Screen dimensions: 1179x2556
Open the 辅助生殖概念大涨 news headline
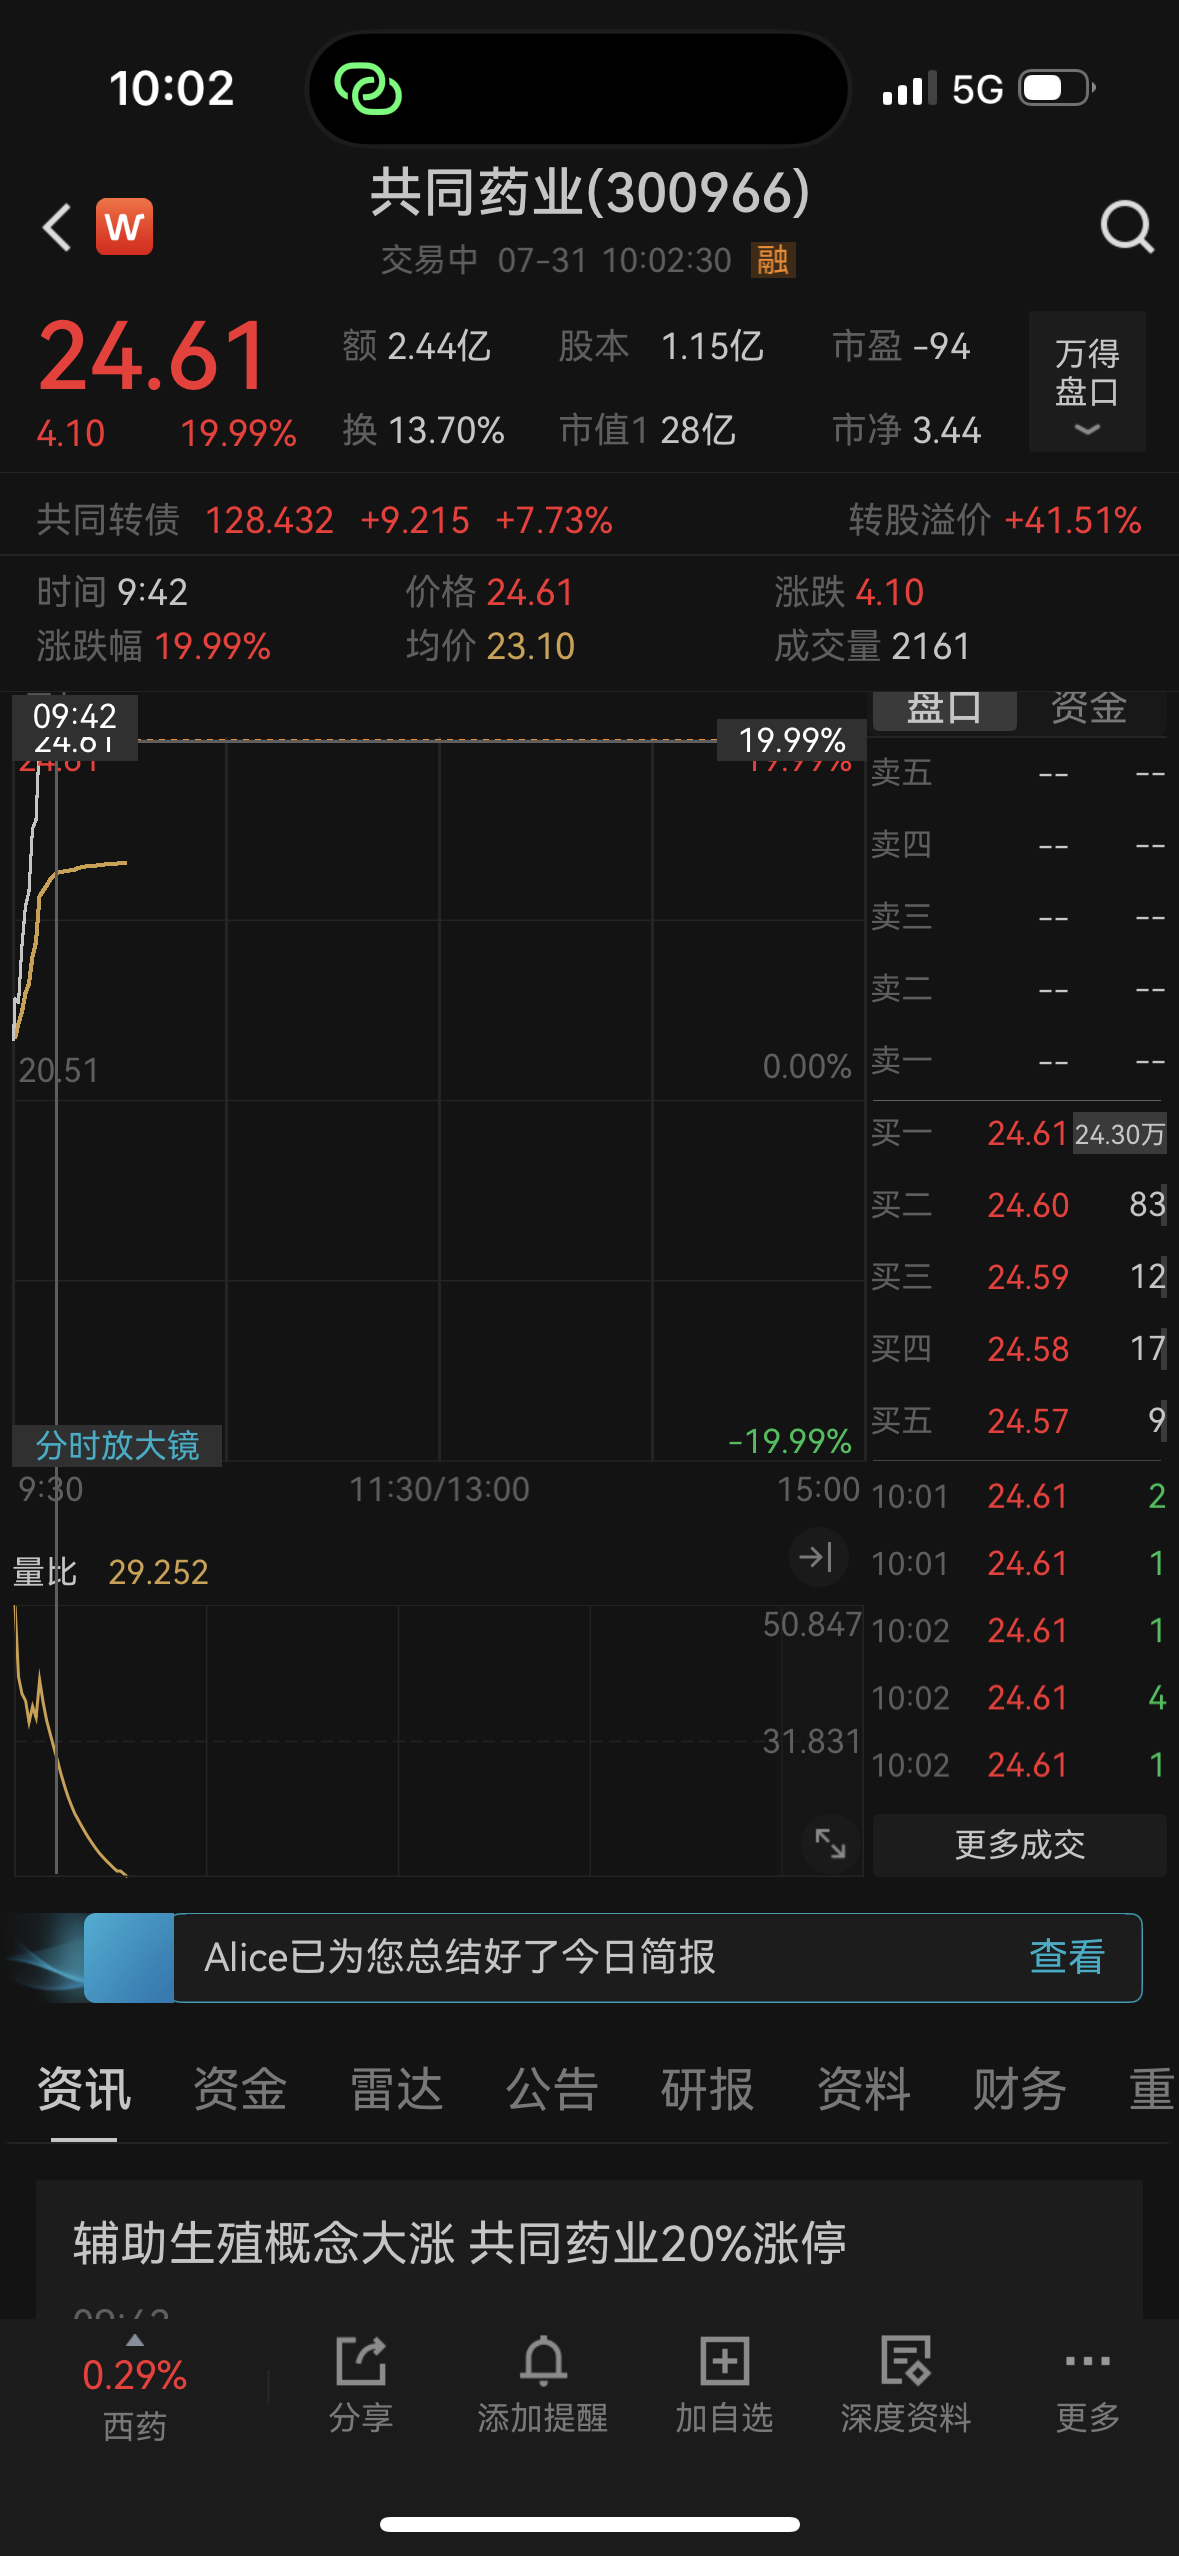pos(460,2243)
